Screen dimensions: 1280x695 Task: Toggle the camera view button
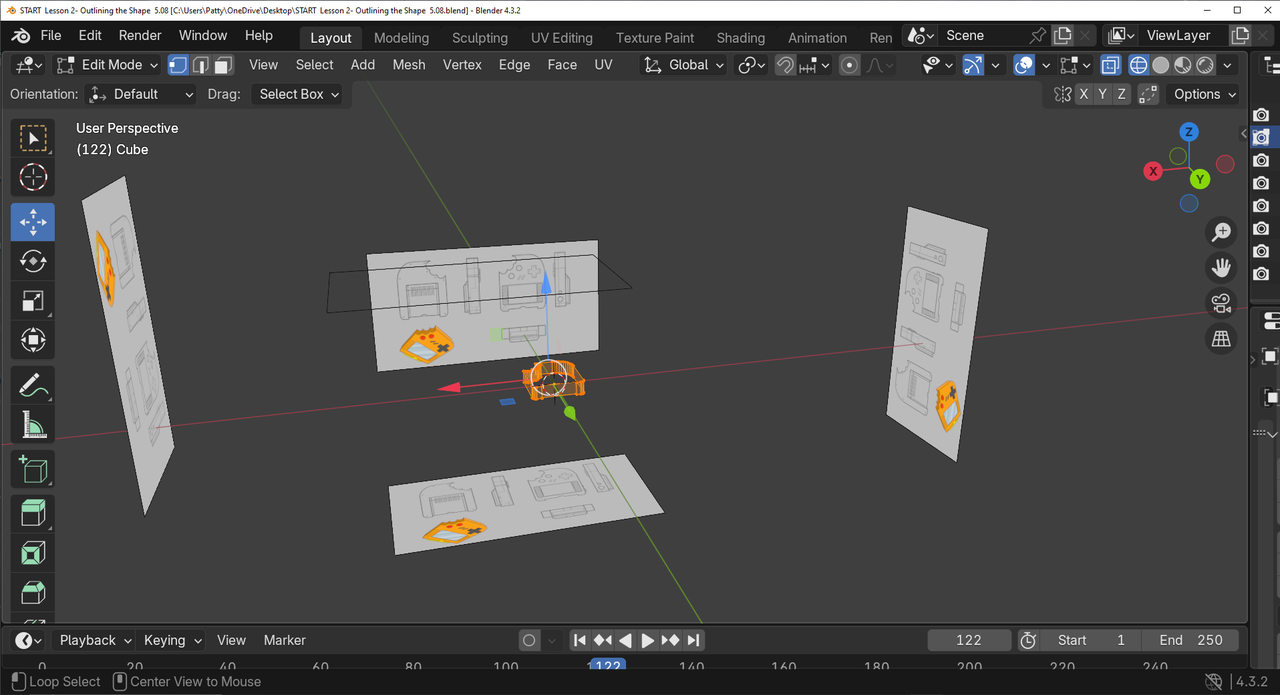tap(1221, 303)
